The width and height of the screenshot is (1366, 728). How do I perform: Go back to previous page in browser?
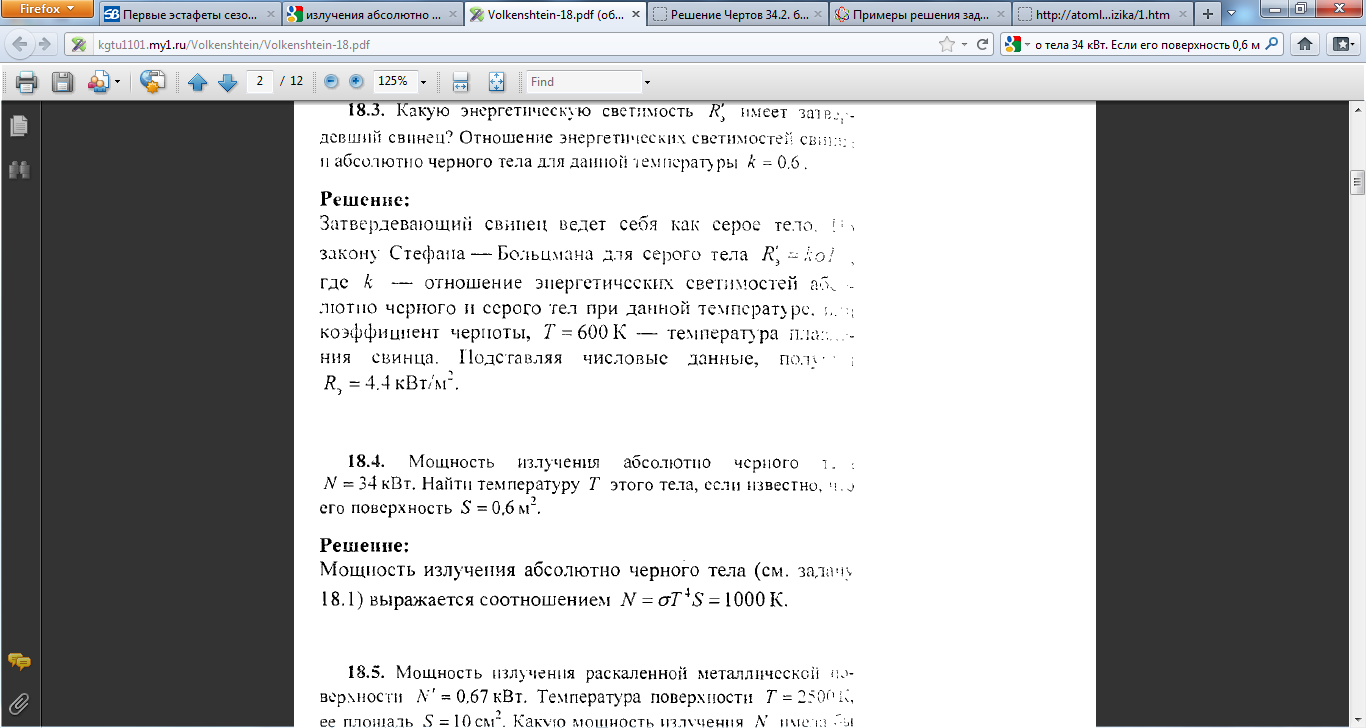pos(20,44)
